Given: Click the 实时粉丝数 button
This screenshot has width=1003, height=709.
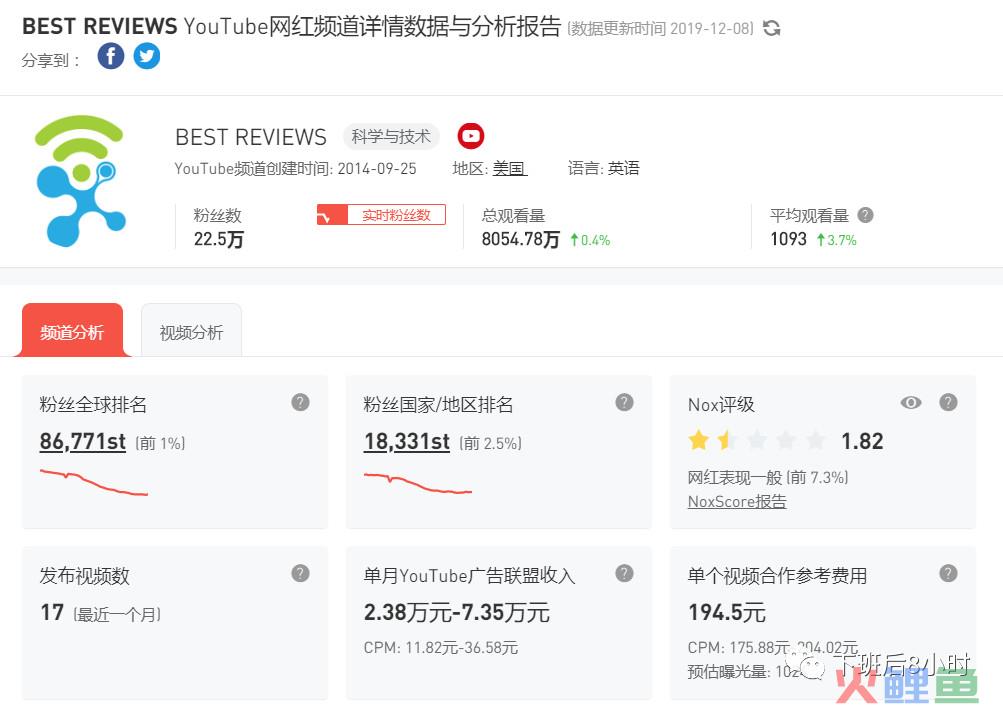Looking at the screenshot, I should pyautogui.click(x=381, y=215).
